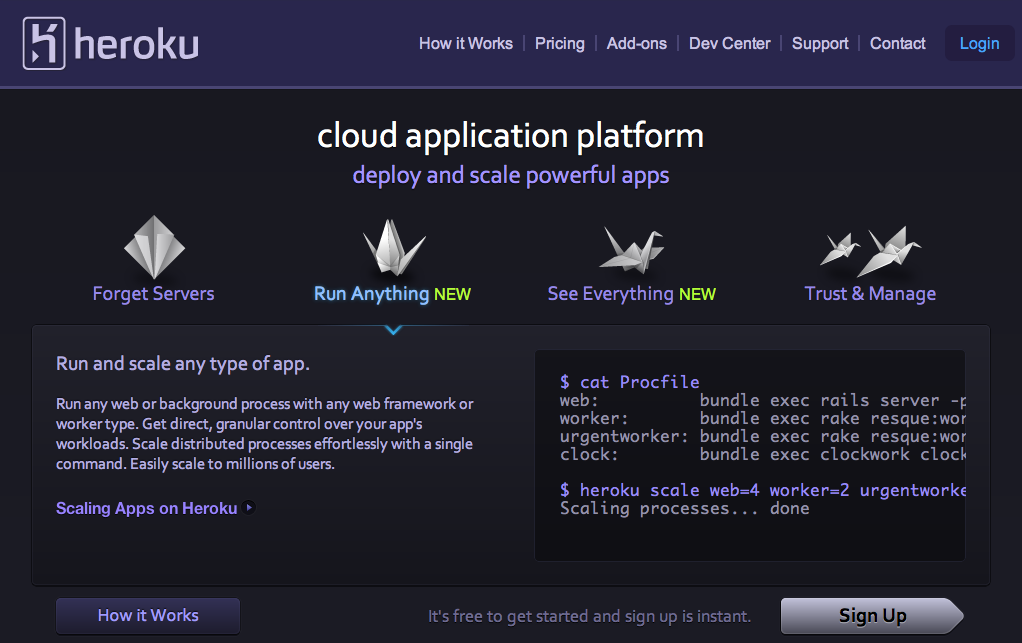Click inside the Procfile terminal code block

(x=750, y=455)
